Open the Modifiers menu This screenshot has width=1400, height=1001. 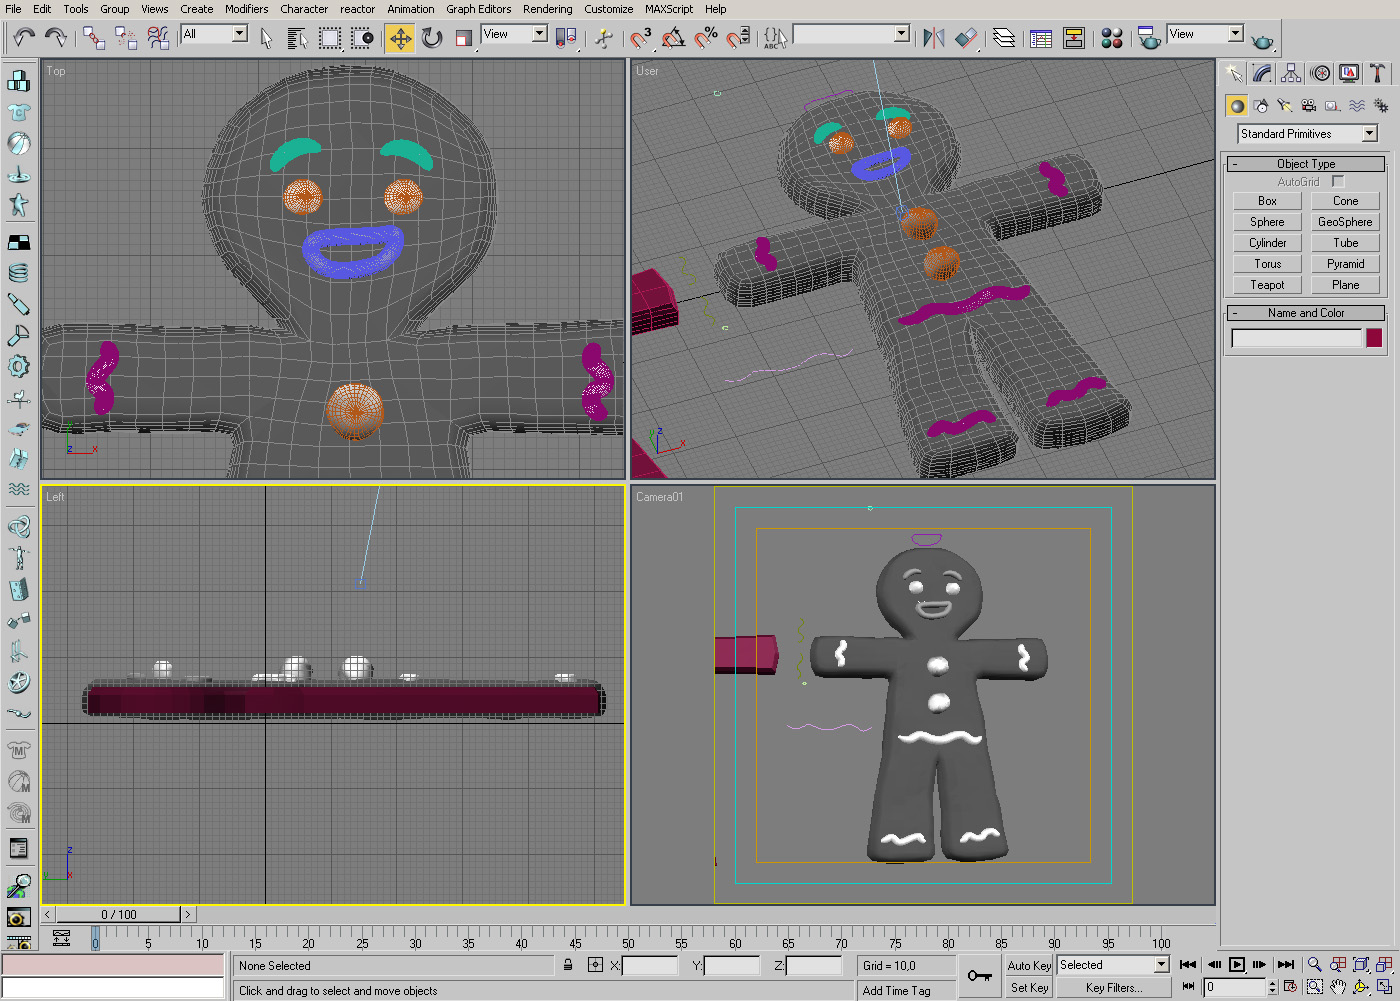(x=246, y=9)
